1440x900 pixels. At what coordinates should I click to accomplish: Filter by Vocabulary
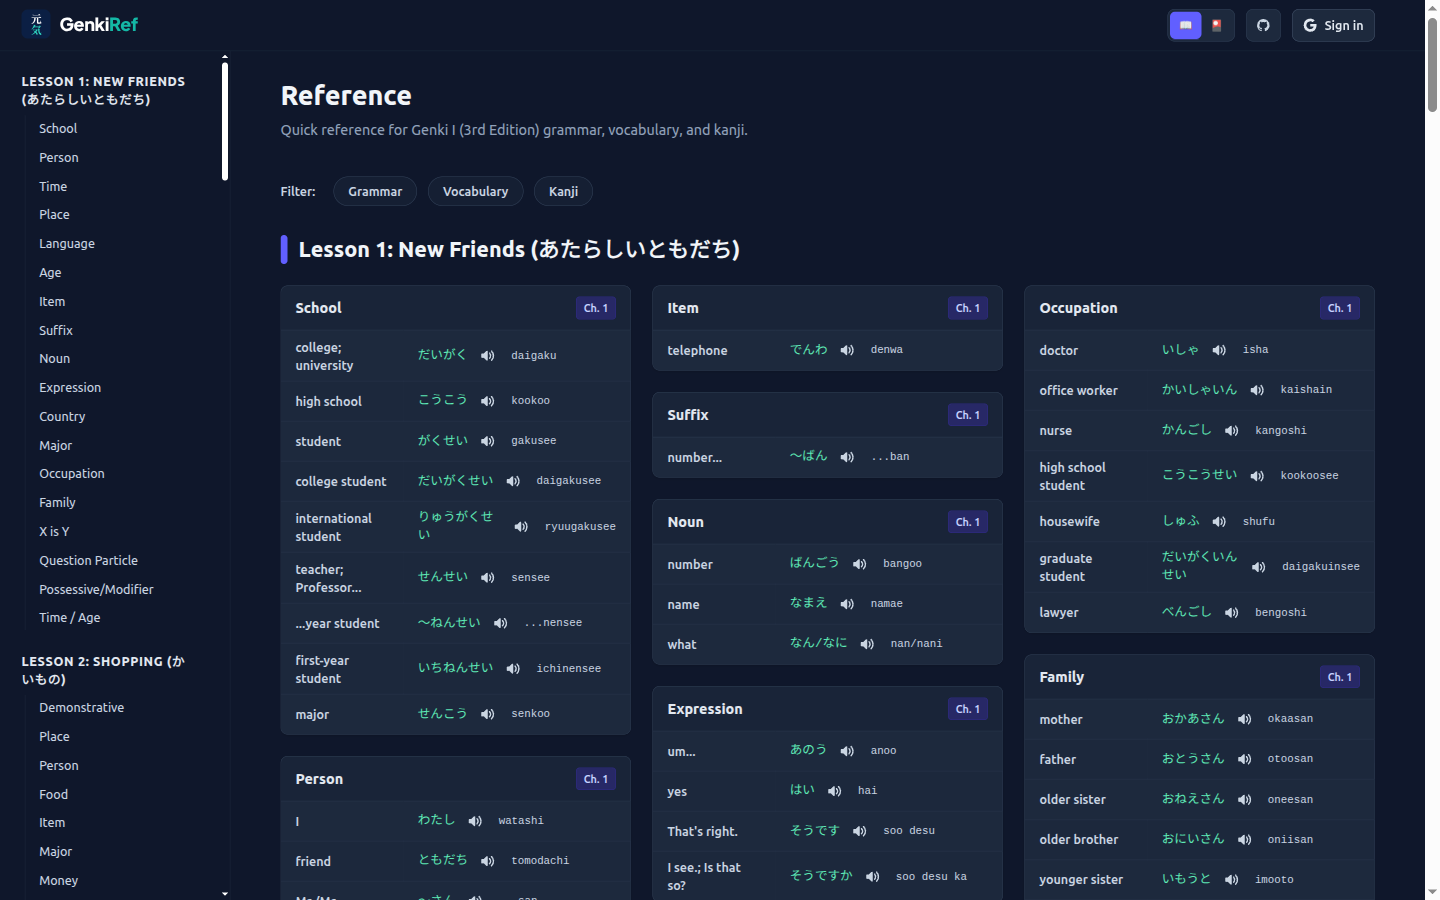coord(475,191)
